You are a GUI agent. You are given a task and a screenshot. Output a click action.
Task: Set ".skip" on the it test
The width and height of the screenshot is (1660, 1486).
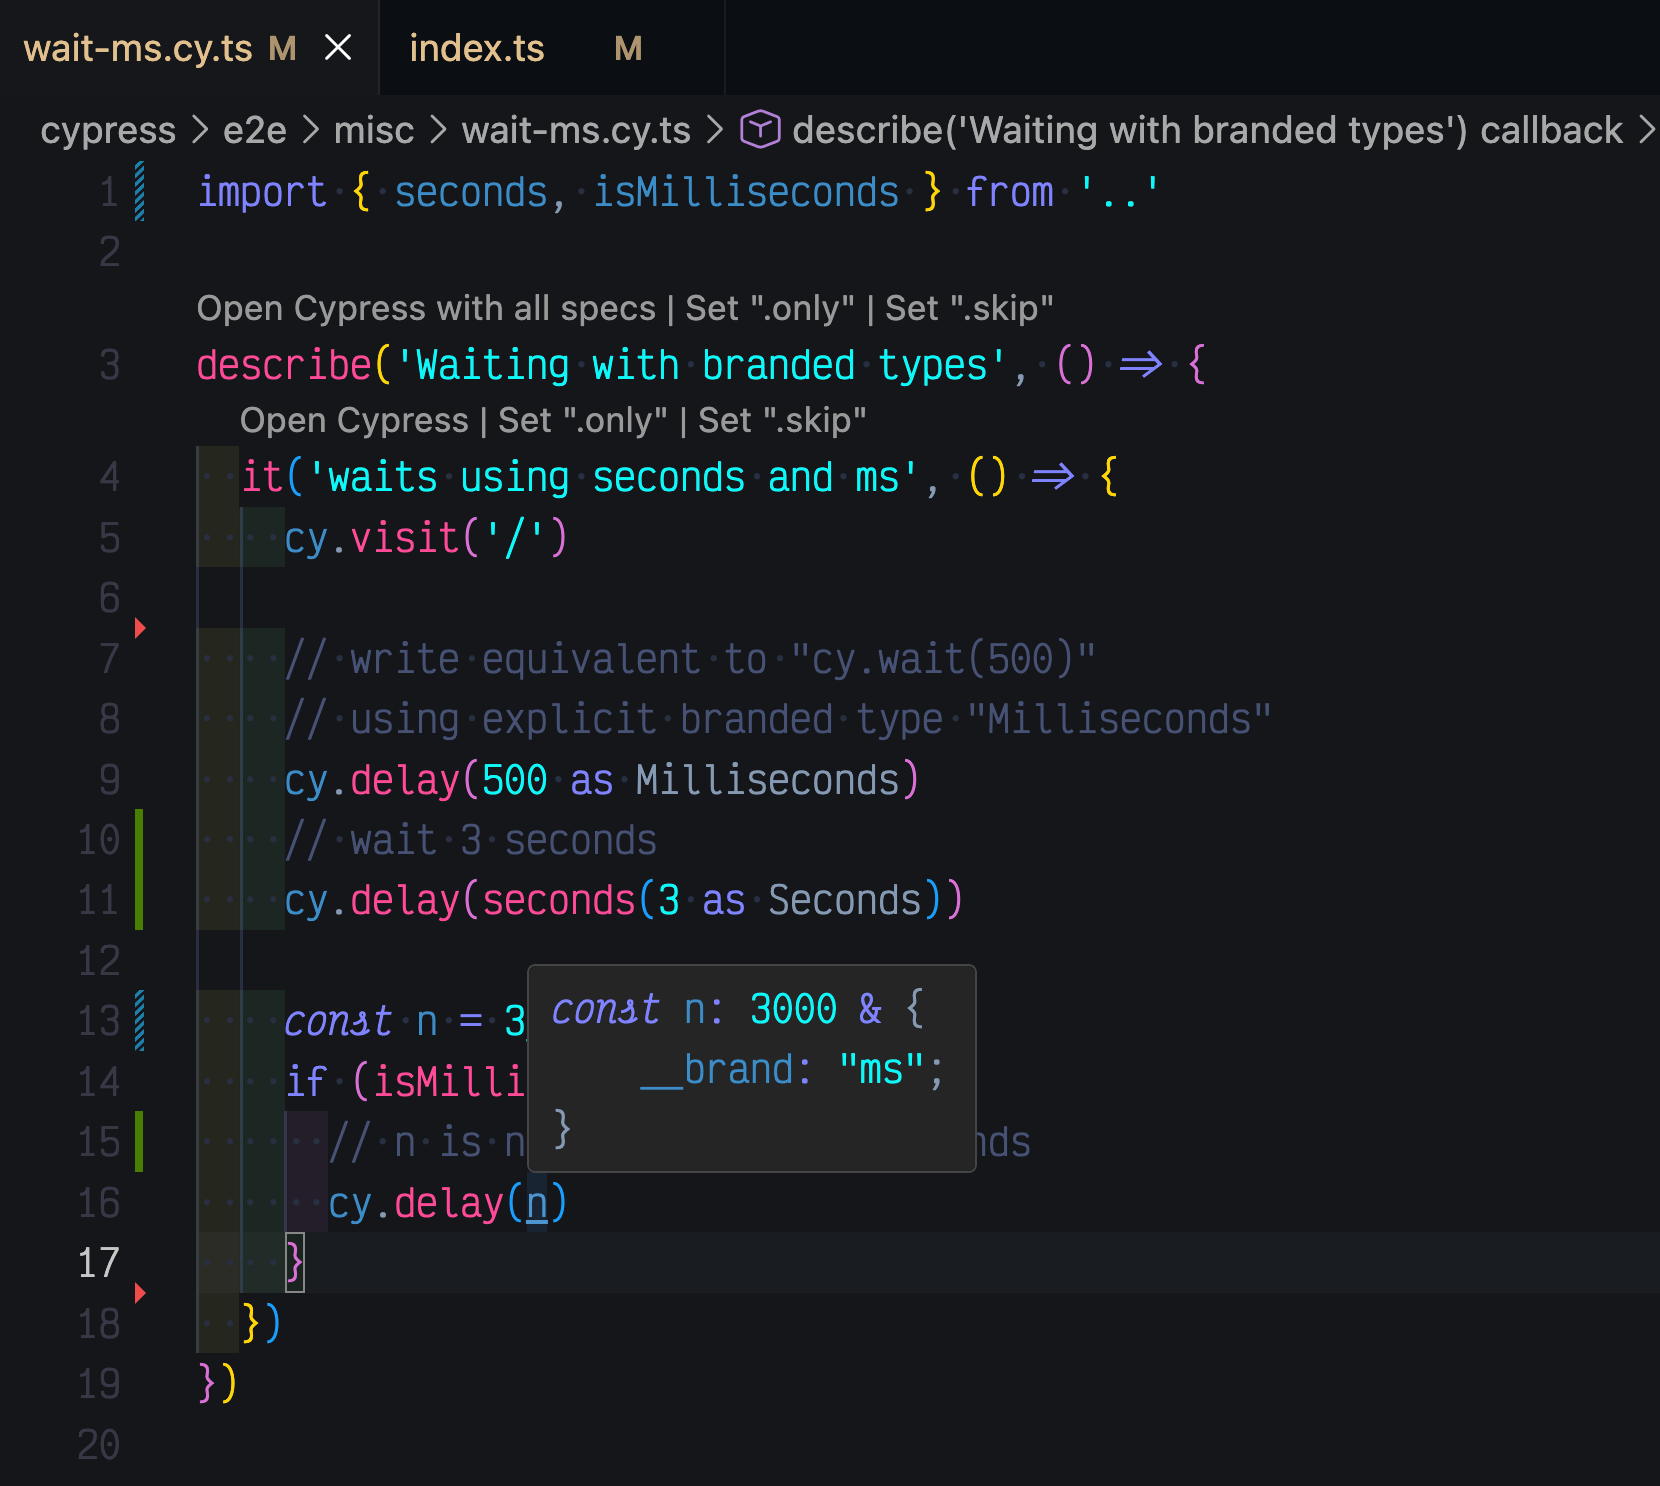(782, 420)
